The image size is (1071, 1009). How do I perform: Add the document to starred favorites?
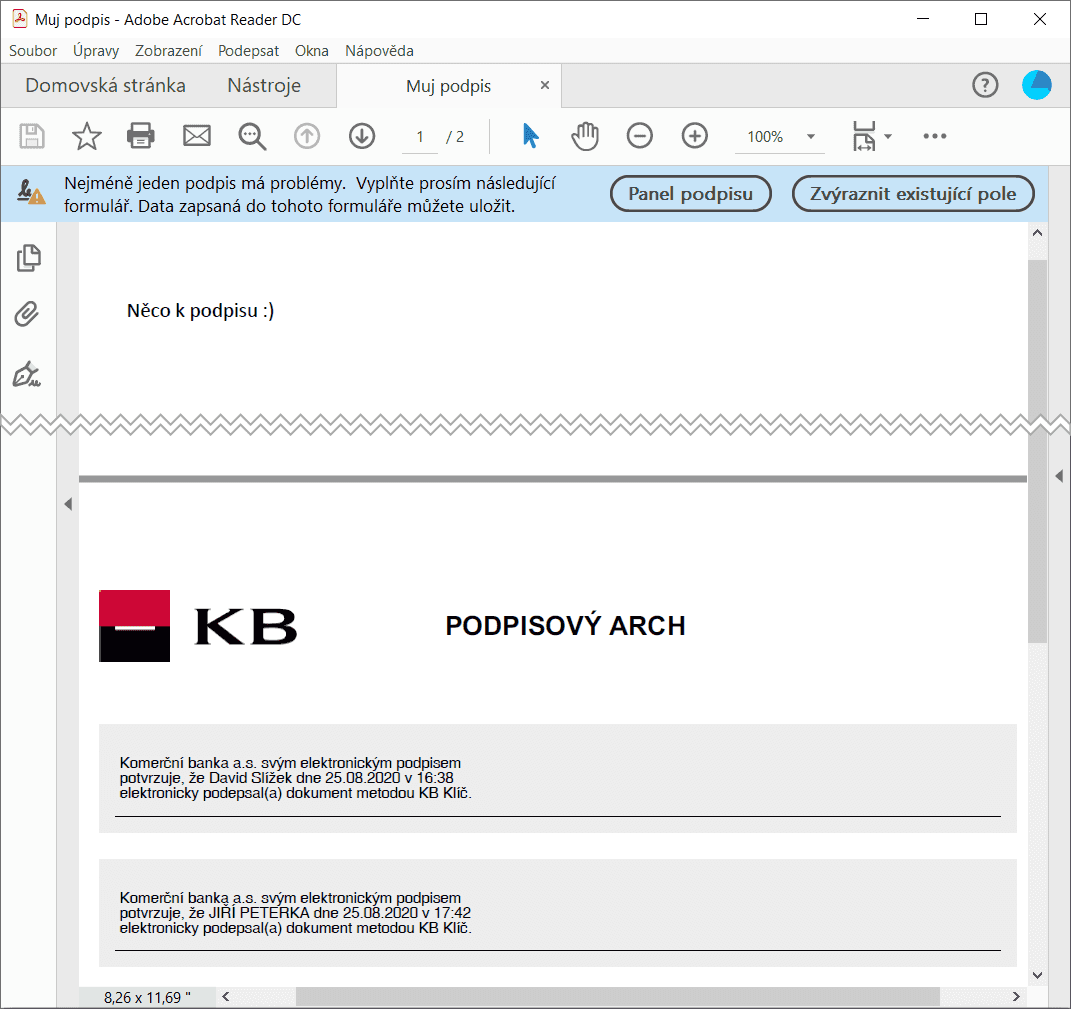point(87,136)
